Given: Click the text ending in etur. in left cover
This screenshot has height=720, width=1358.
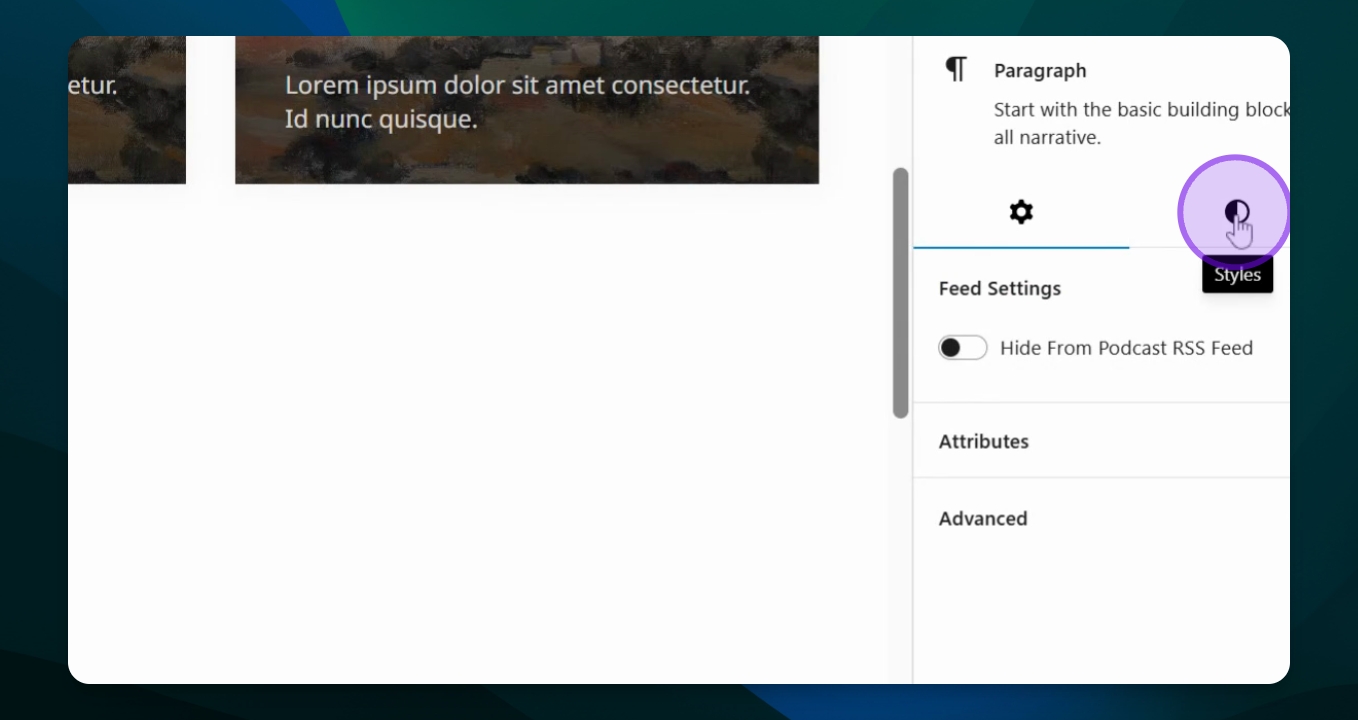Looking at the screenshot, I should [93, 86].
